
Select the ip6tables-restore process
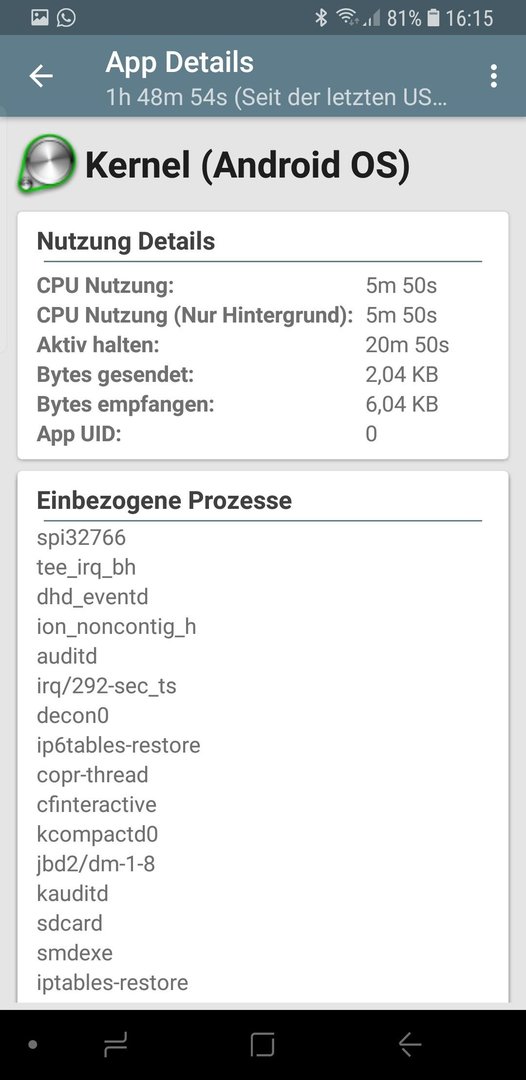[x=118, y=745]
